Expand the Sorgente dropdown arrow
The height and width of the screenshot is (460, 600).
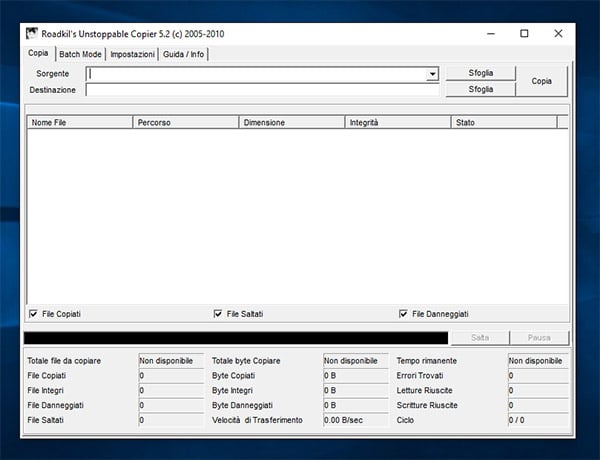pyautogui.click(x=432, y=74)
